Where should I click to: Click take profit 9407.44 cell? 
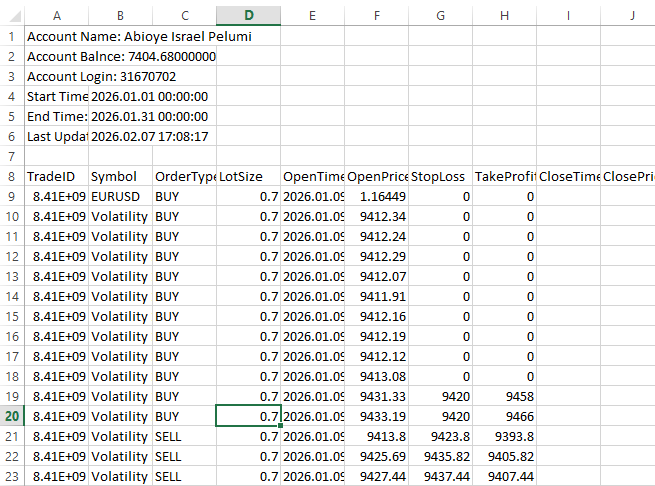click(x=504, y=476)
